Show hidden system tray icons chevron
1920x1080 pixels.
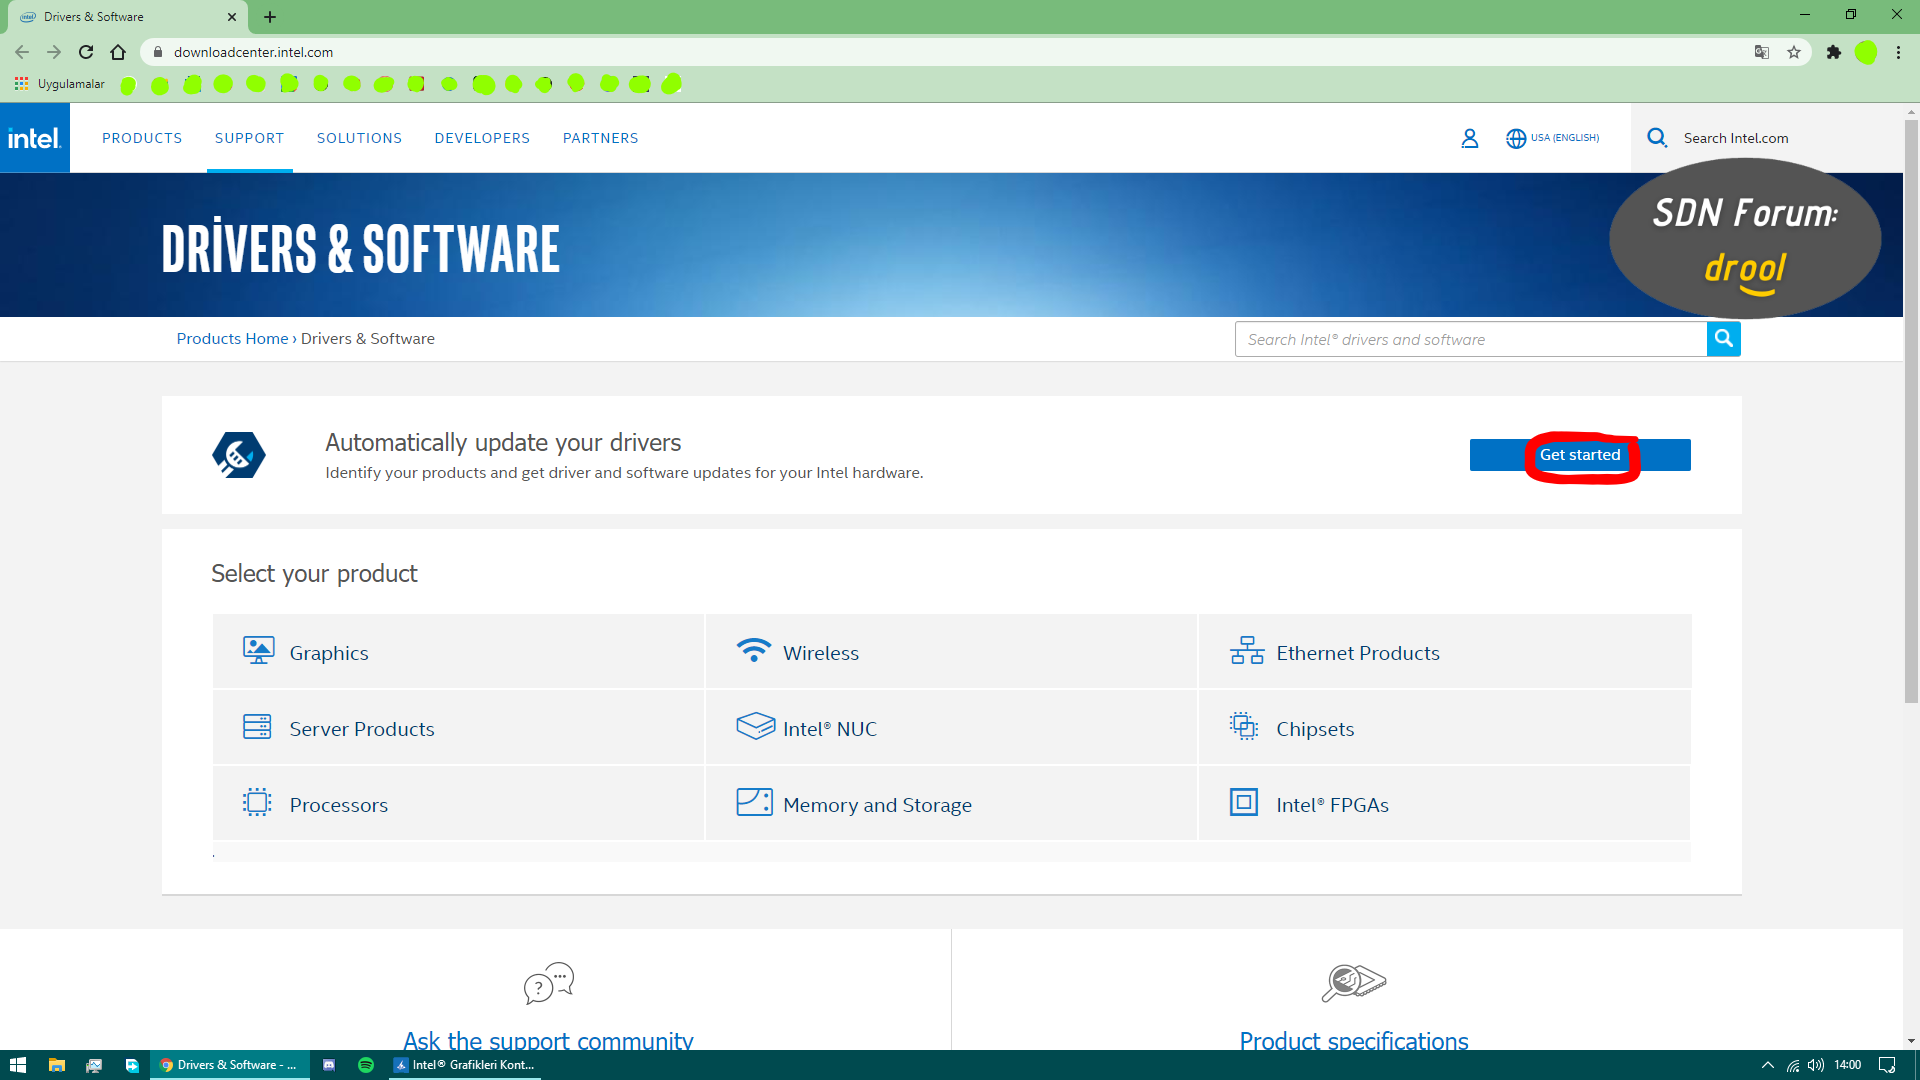click(1767, 1065)
